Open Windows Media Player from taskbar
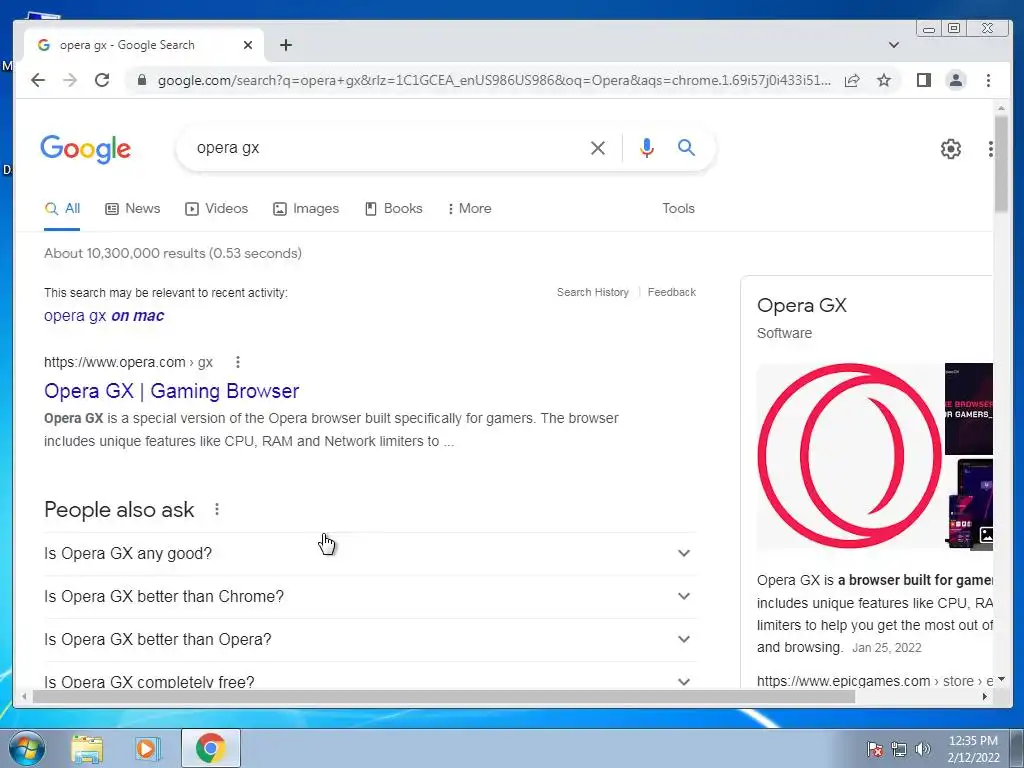This screenshot has width=1024, height=768. (148, 748)
